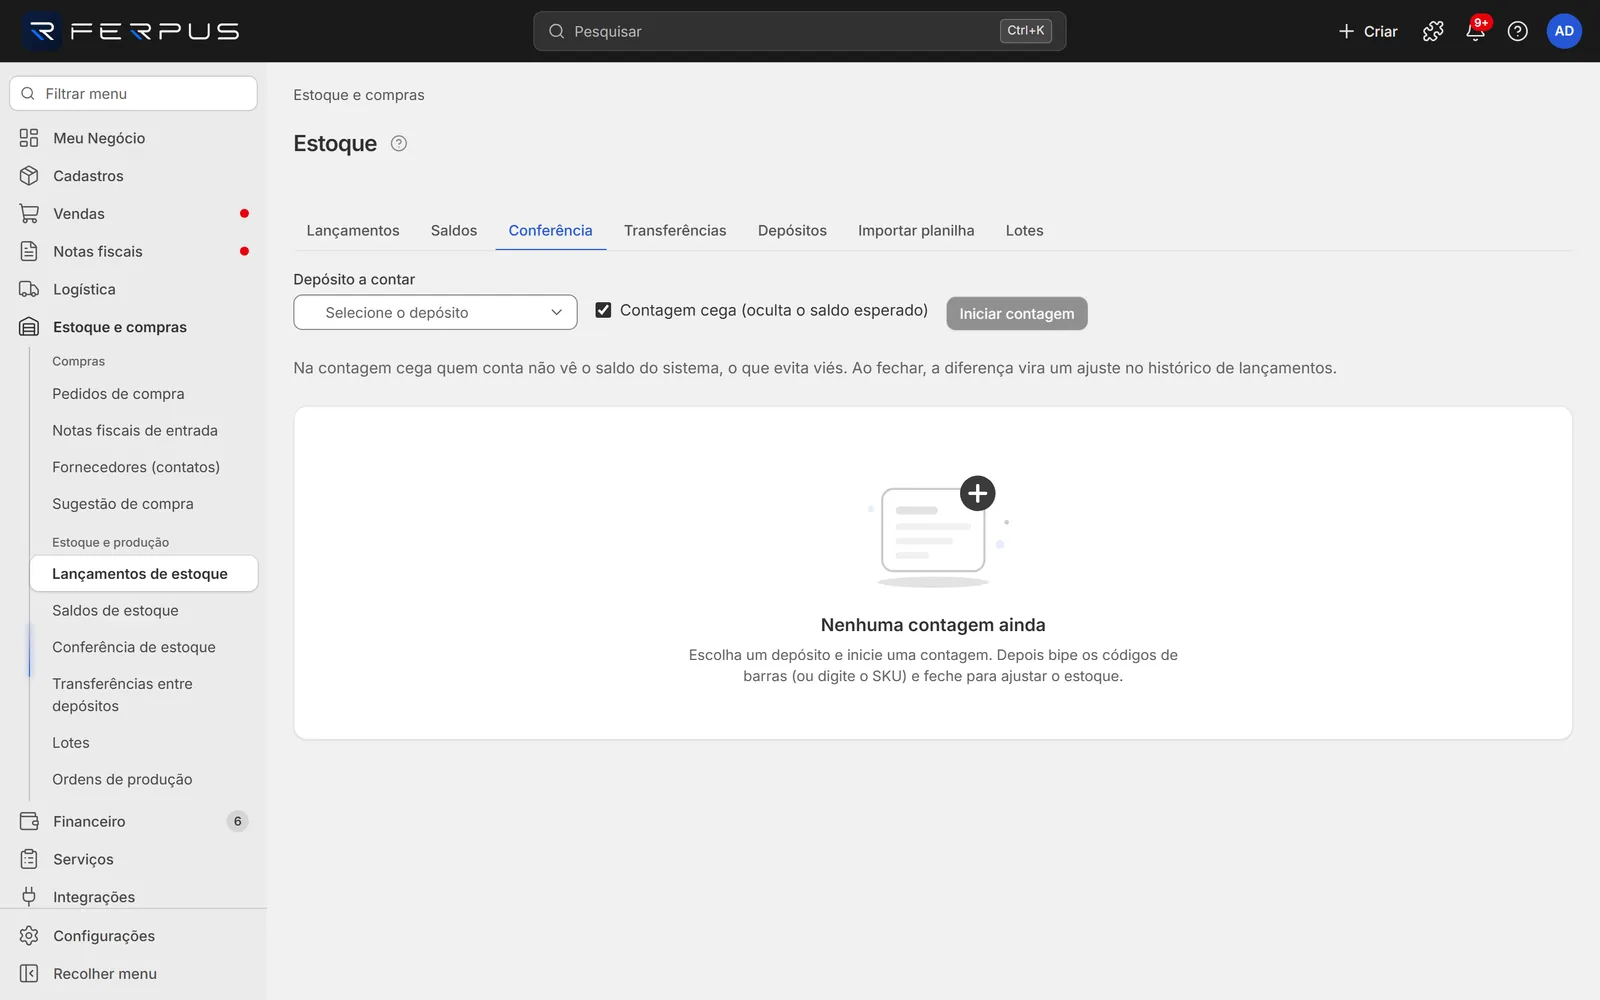Switch to the Saldos tab
Viewport: 1600px width, 1000px height.
tap(454, 230)
